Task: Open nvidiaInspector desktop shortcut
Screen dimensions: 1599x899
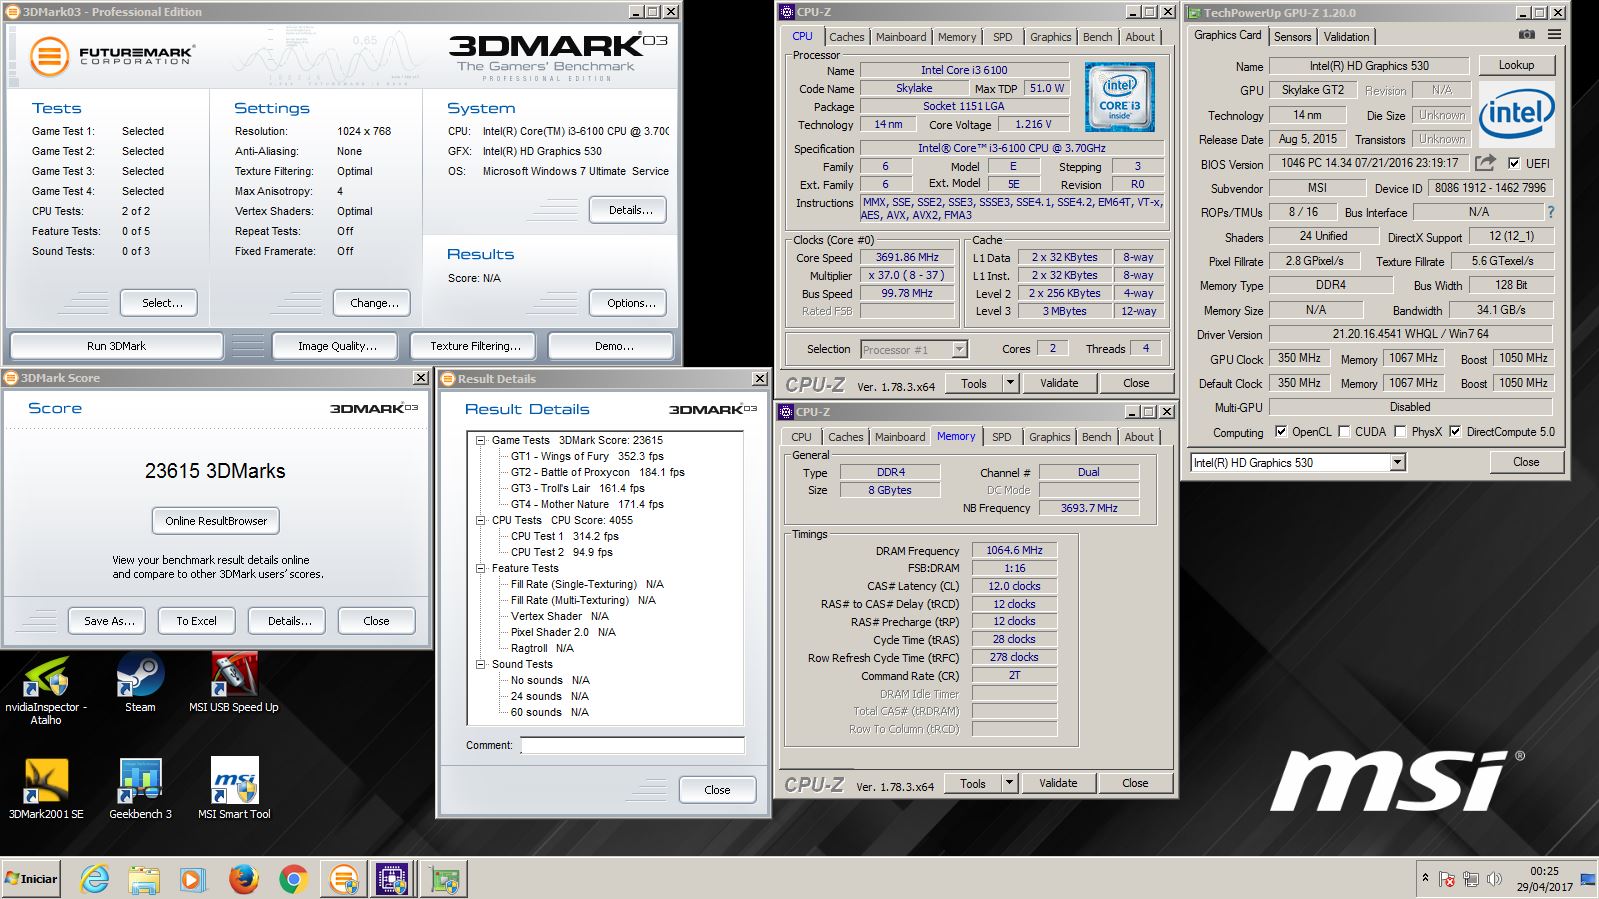Action: point(46,690)
